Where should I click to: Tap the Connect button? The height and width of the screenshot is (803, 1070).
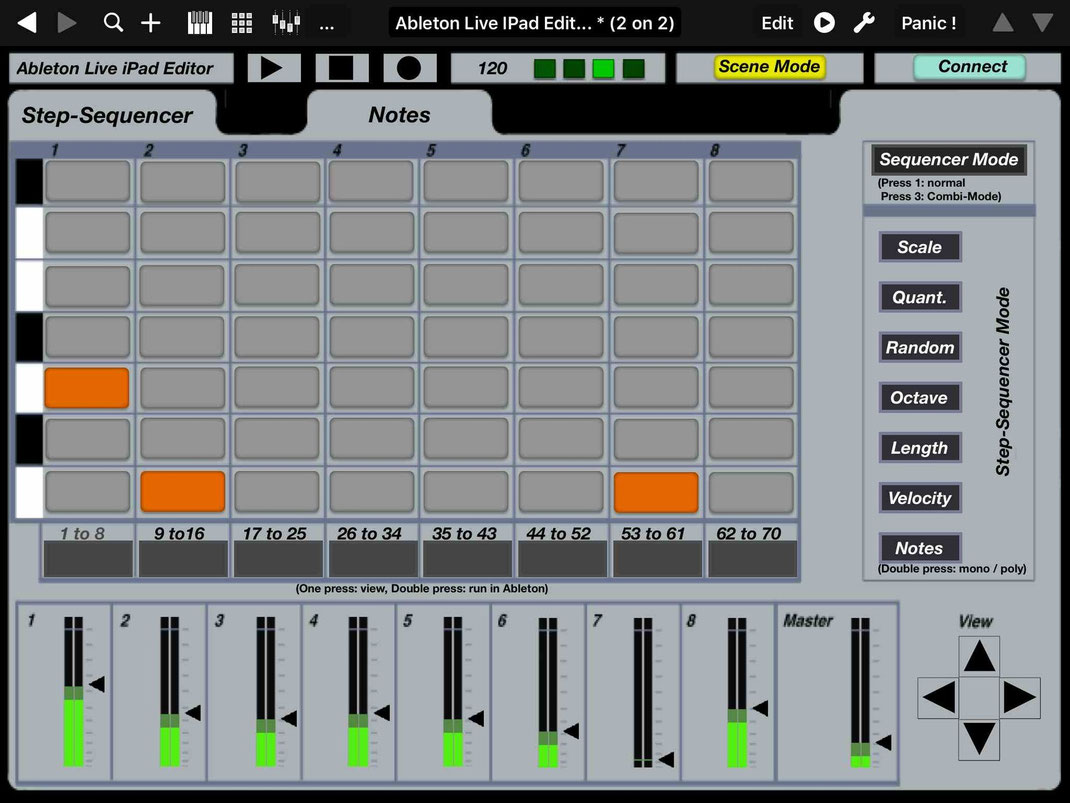coord(972,67)
